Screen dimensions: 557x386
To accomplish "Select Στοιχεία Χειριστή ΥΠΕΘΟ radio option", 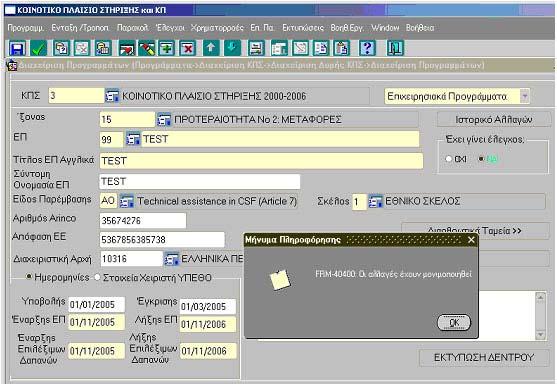I will click(x=97, y=278).
